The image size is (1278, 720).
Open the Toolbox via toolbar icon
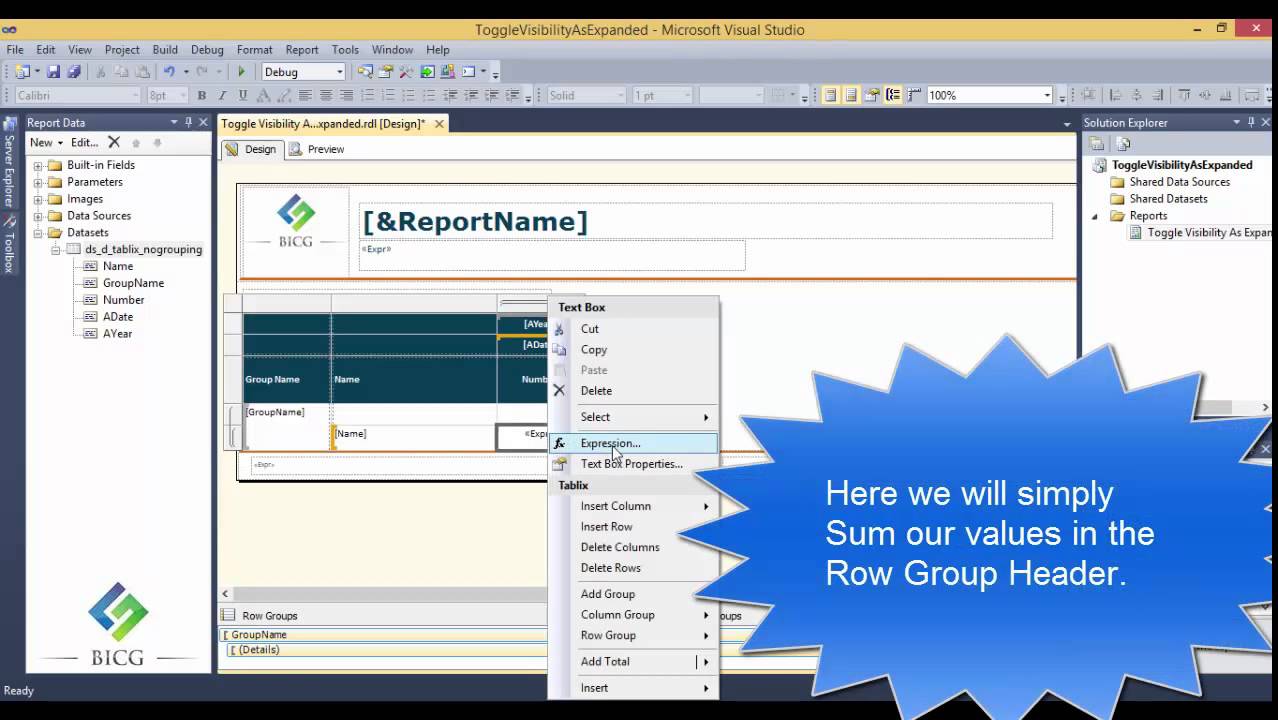(x=406, y=72)
